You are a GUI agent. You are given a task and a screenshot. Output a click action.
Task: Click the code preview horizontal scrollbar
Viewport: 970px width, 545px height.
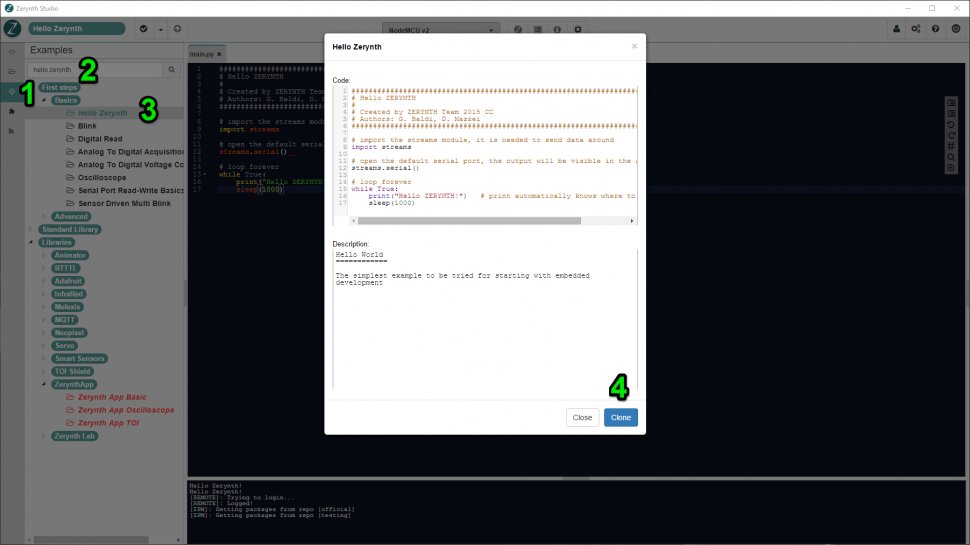click(470, 221)
